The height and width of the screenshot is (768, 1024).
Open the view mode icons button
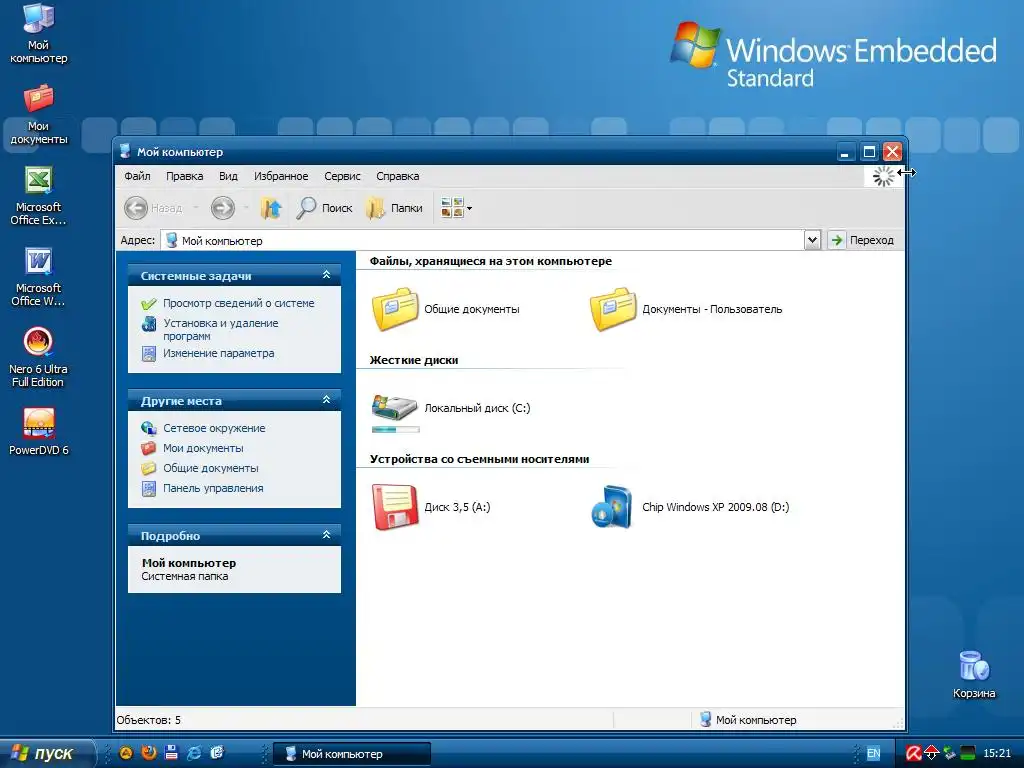tap(452, 208)
